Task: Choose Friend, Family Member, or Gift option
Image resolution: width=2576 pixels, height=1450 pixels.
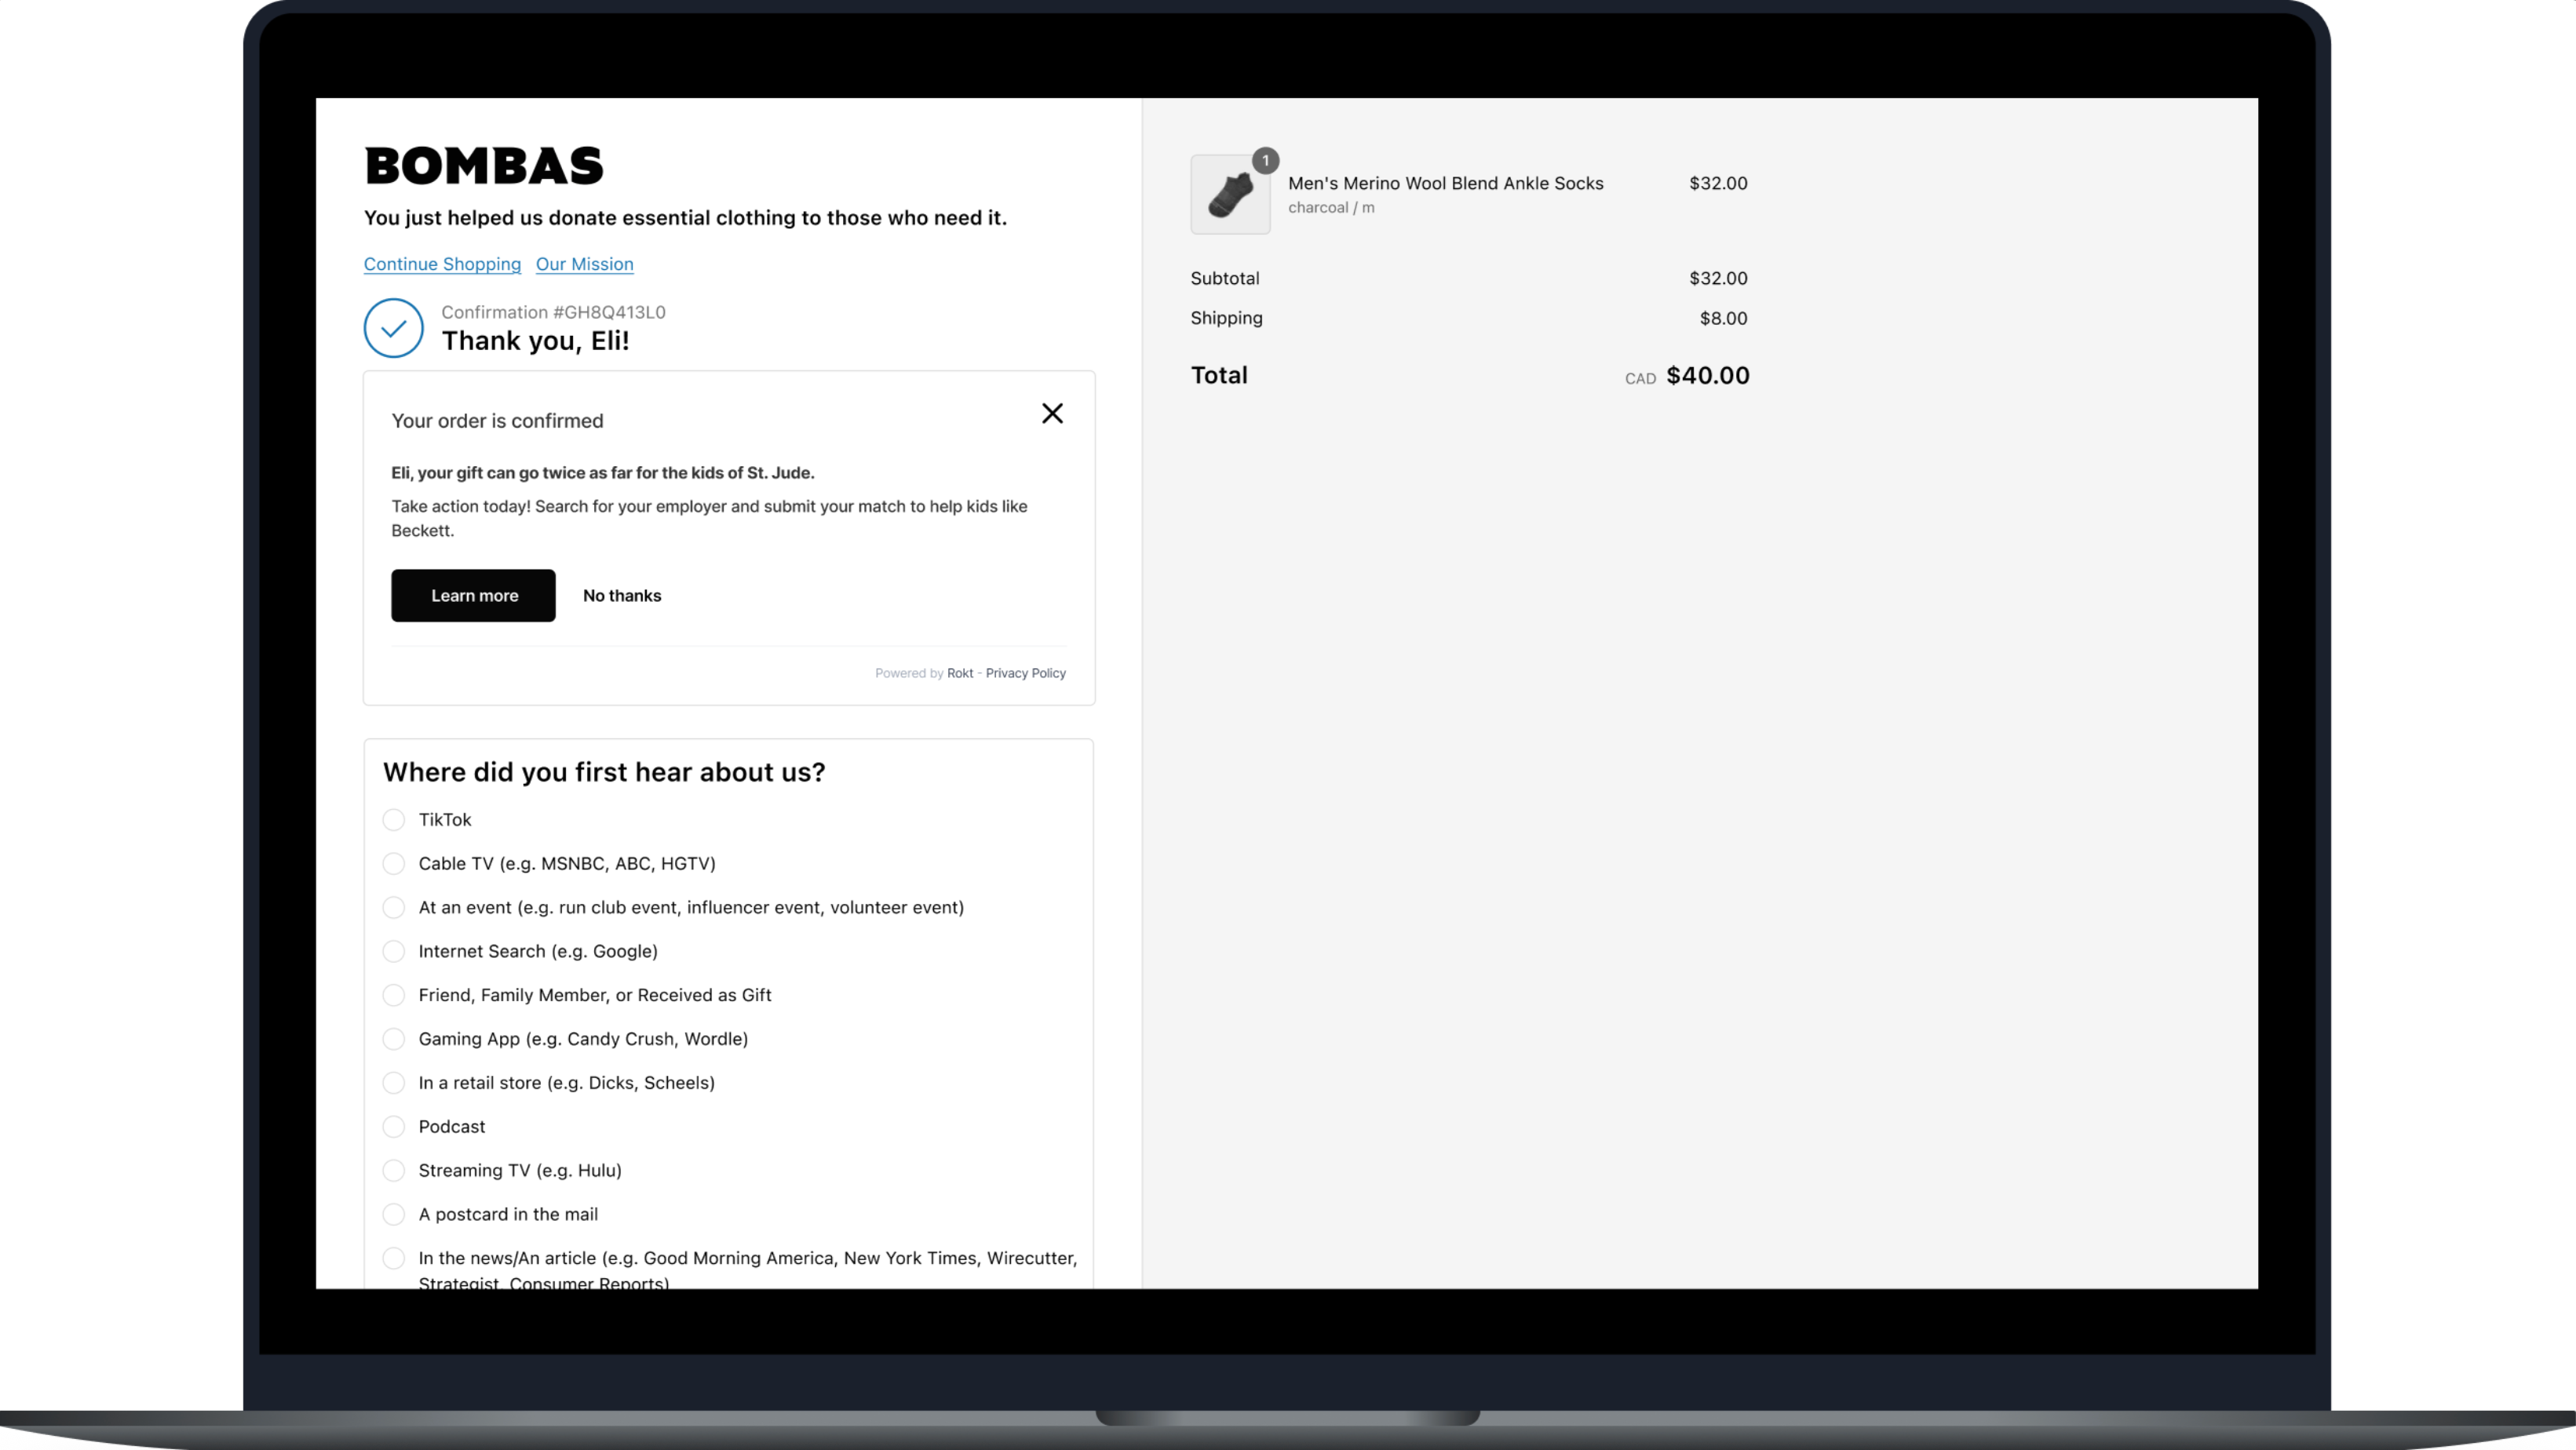Action: click(x=394, y=996)
